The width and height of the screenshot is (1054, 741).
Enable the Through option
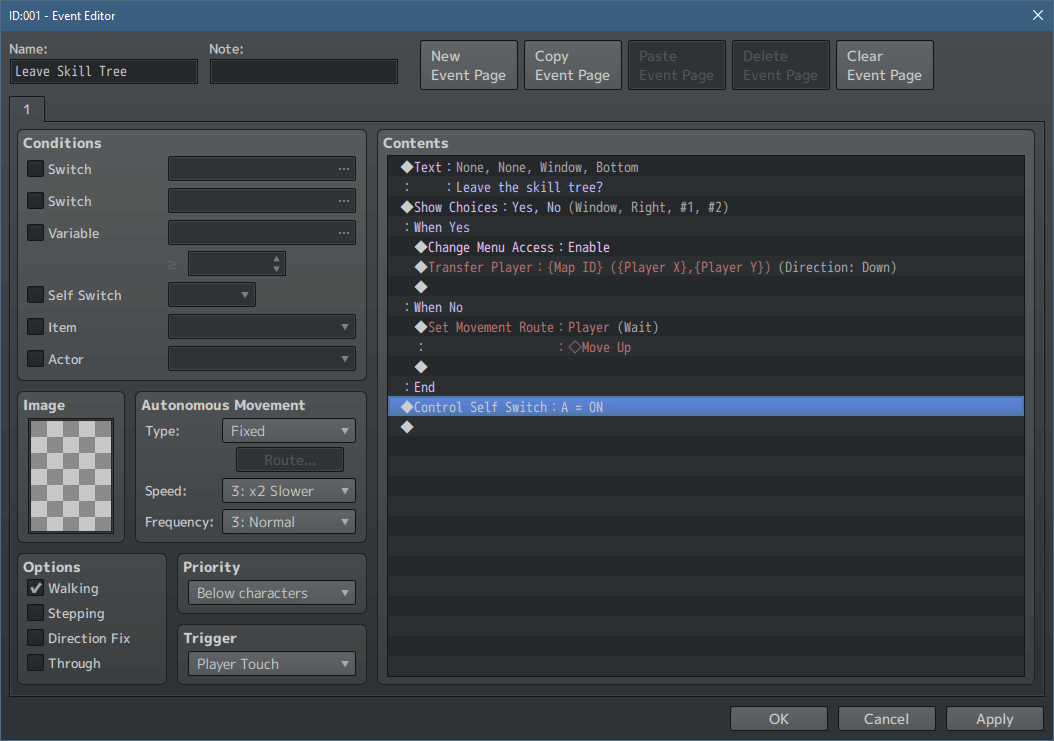pos(37,663)
